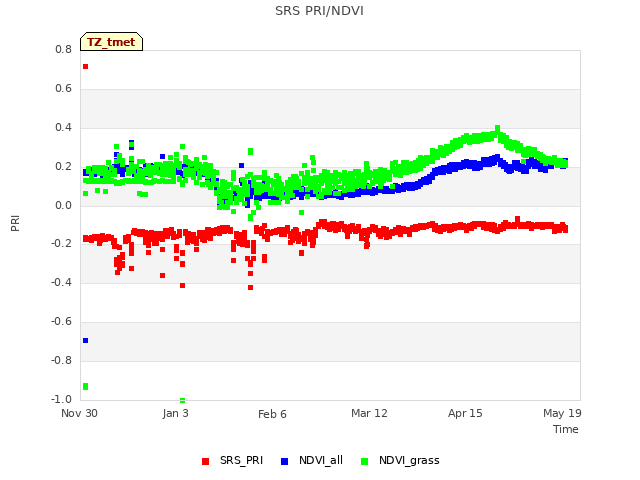Click the 0.6 y-axis tick label
Screen dimensions: 640x480
coord(63,89)
